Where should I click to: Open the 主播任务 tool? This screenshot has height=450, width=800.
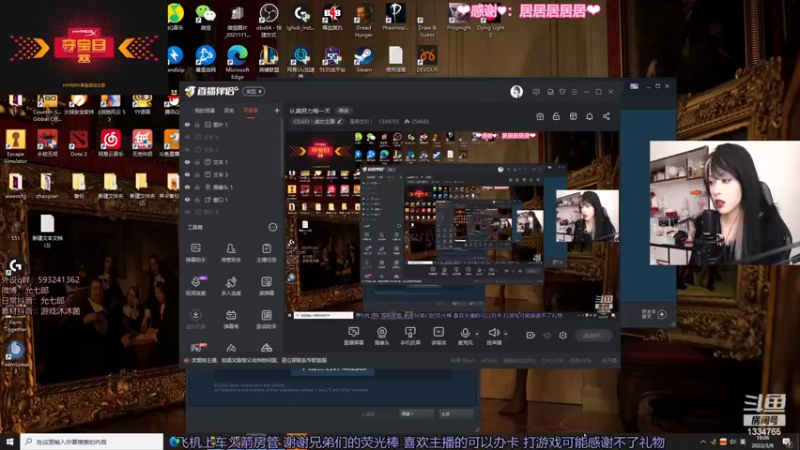266,253
